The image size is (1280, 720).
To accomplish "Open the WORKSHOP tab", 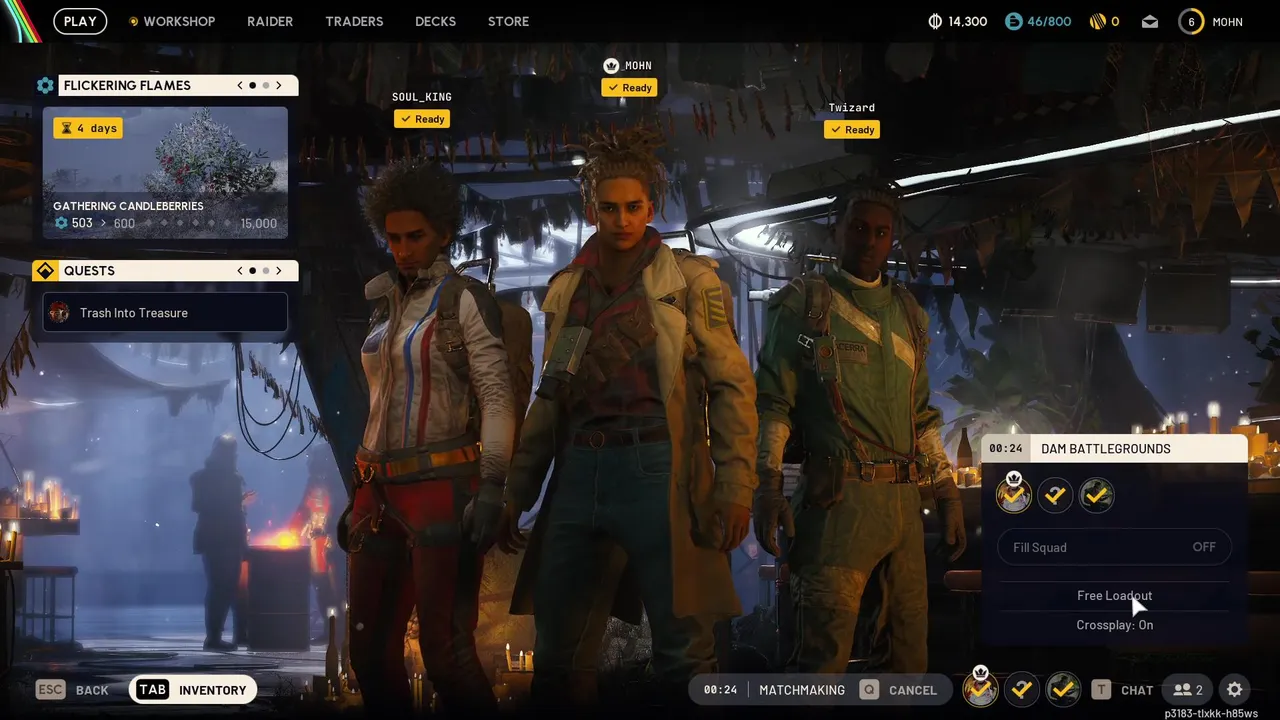I will [x=179, y=21].
